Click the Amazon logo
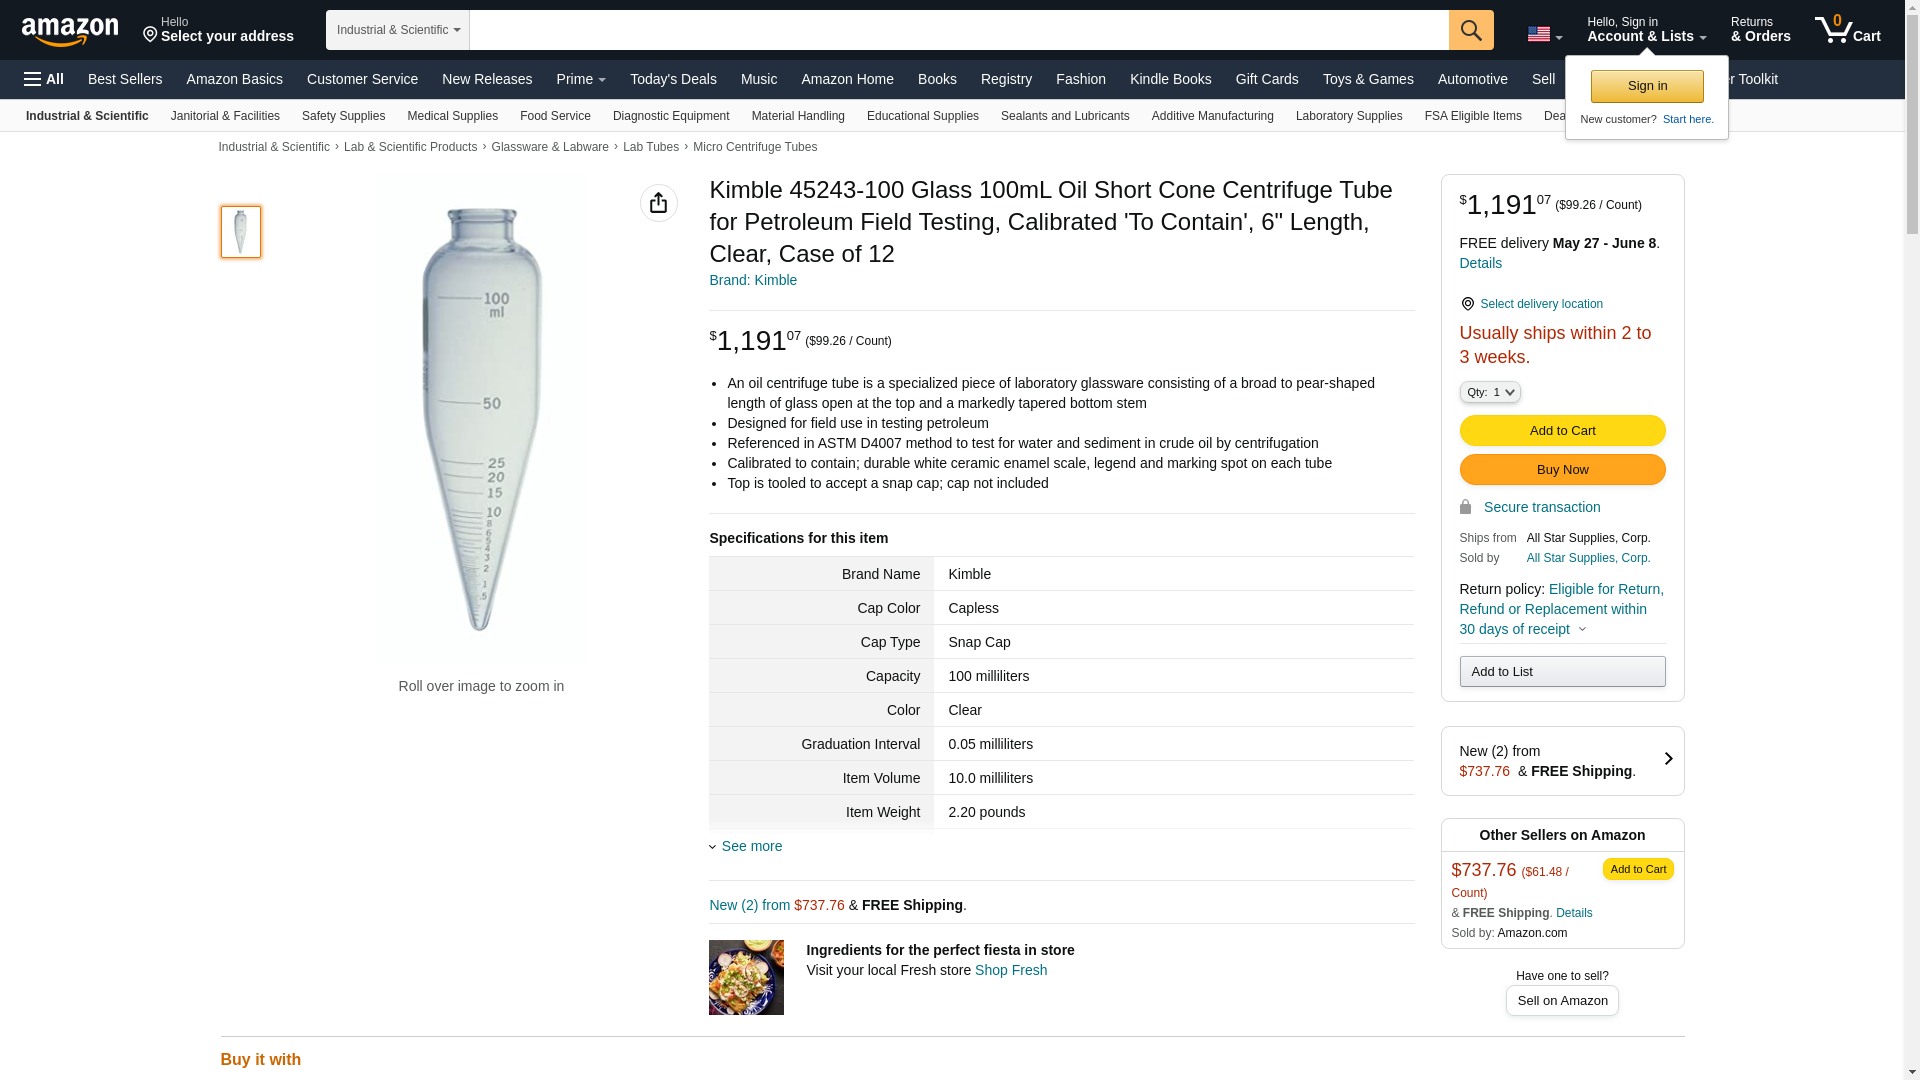This screenshot has height=1080, width=1920. pos(70,31)
